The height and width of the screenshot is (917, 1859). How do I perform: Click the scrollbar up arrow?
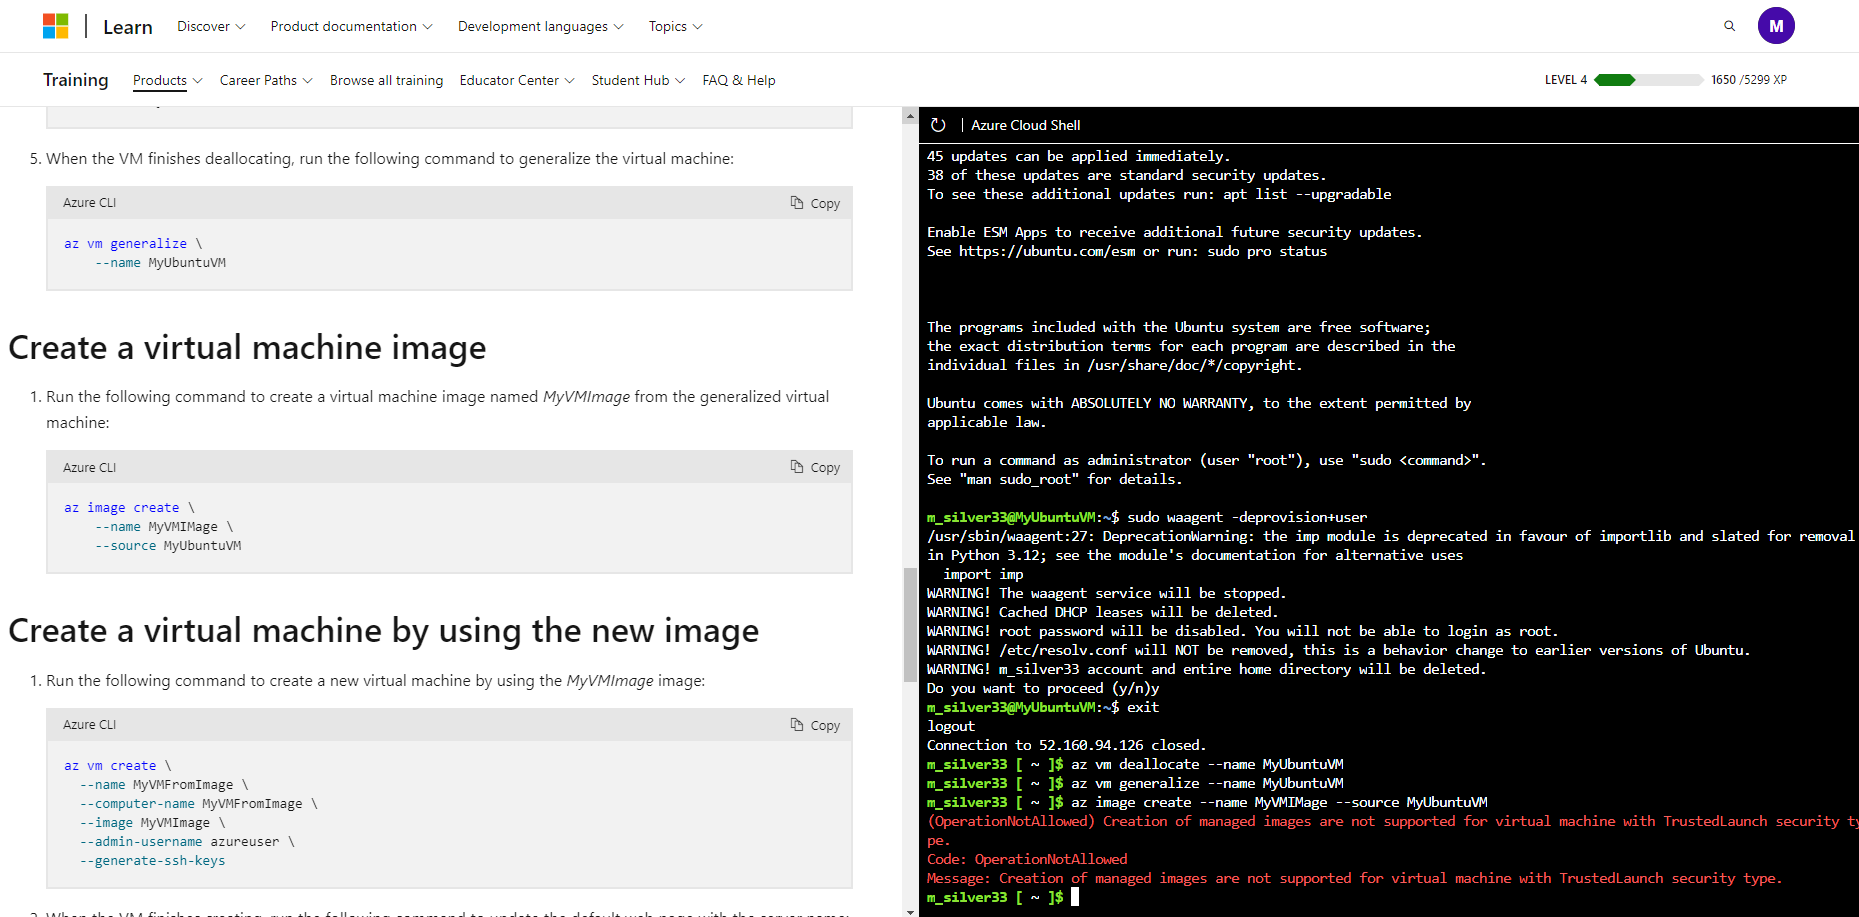910,116
